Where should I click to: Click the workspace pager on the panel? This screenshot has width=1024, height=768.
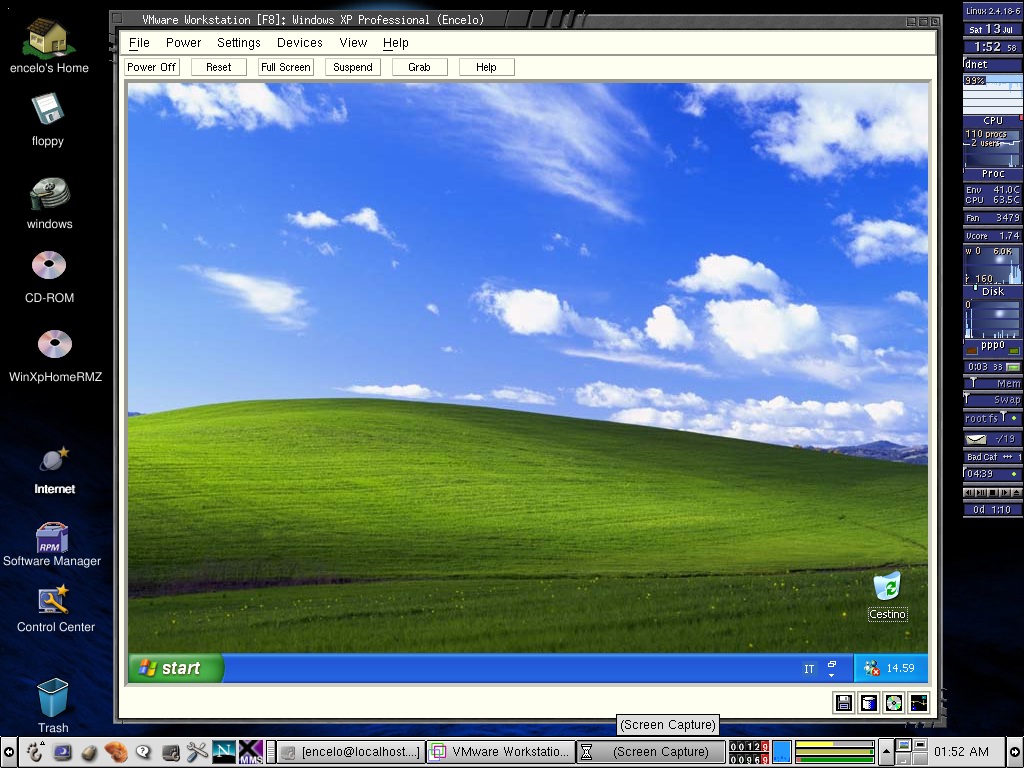click(912, 752)
